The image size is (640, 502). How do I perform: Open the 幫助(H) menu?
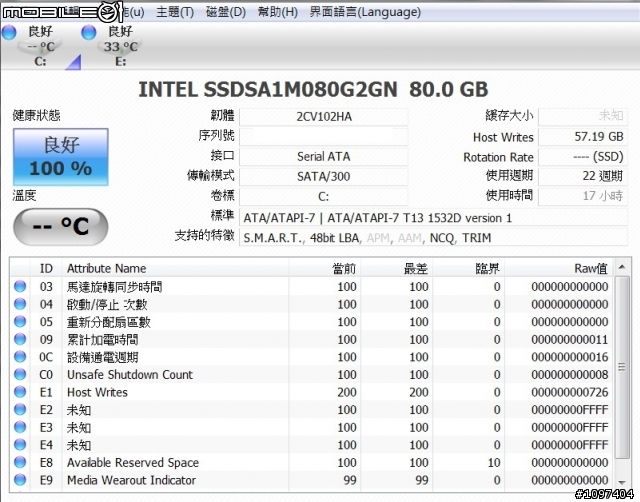point(278,12)
